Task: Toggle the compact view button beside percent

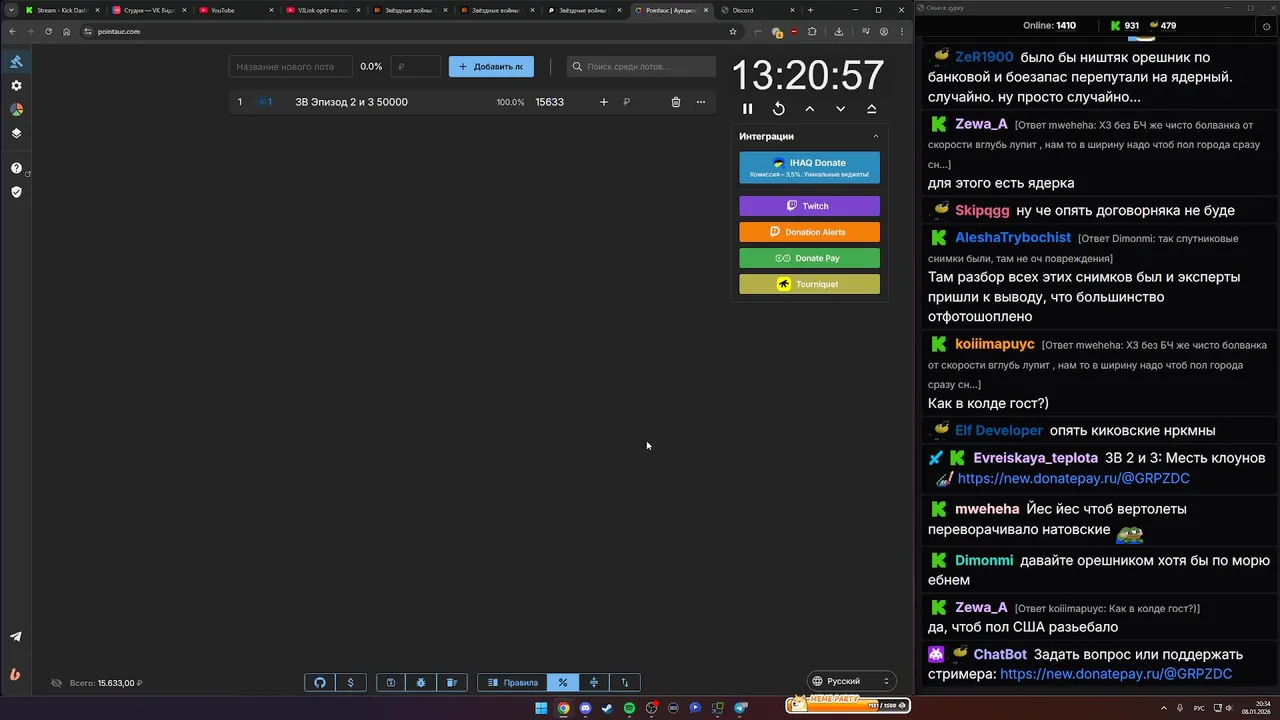Action: point(594,682)
